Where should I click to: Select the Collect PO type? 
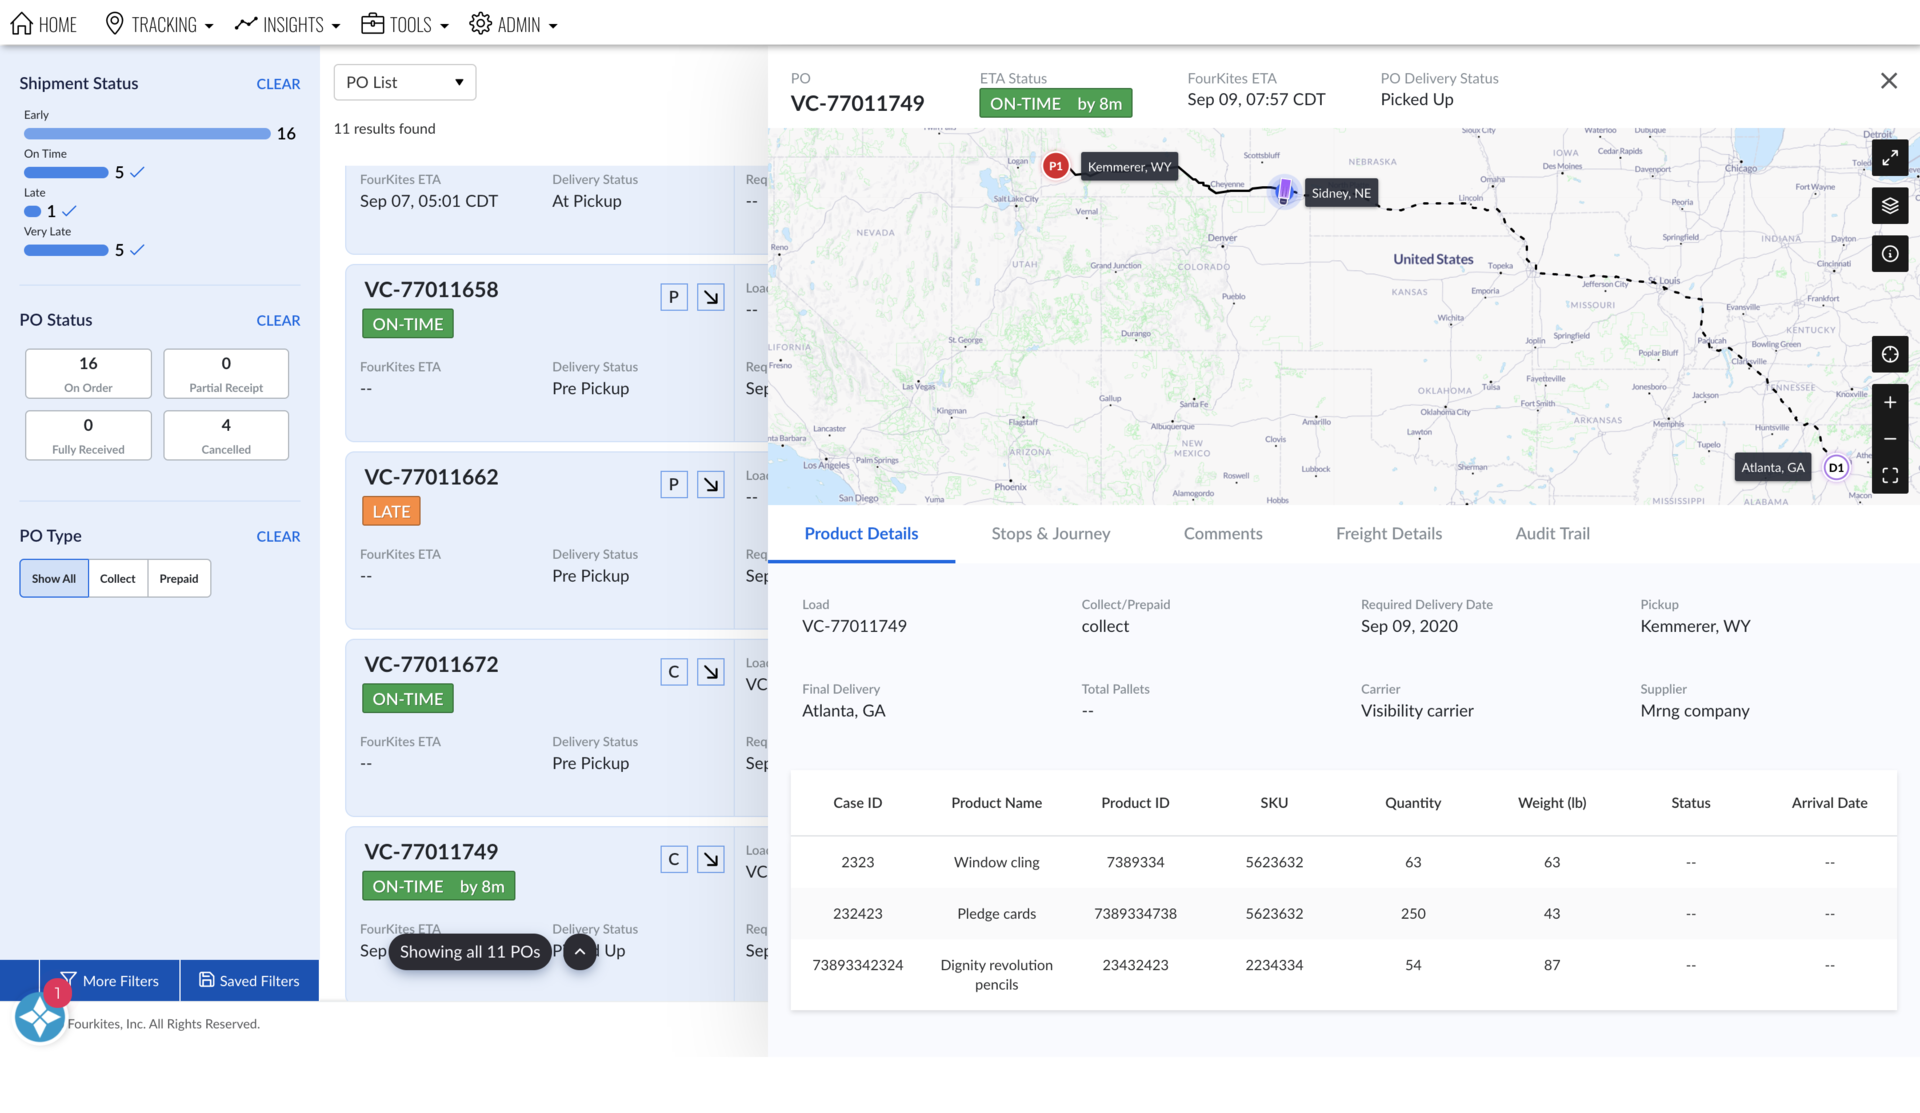click(x=117, y=579)
